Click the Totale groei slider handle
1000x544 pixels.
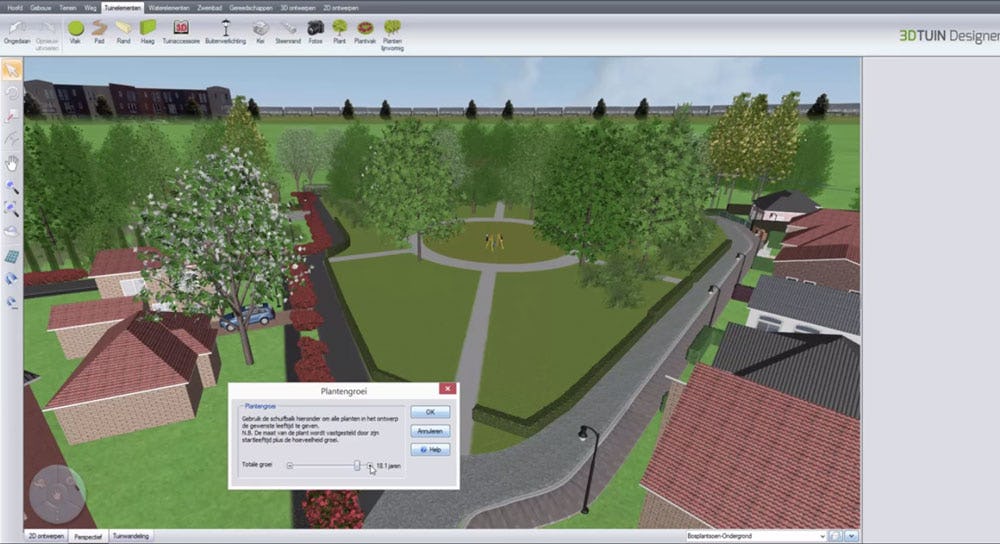tap(357, 465)
